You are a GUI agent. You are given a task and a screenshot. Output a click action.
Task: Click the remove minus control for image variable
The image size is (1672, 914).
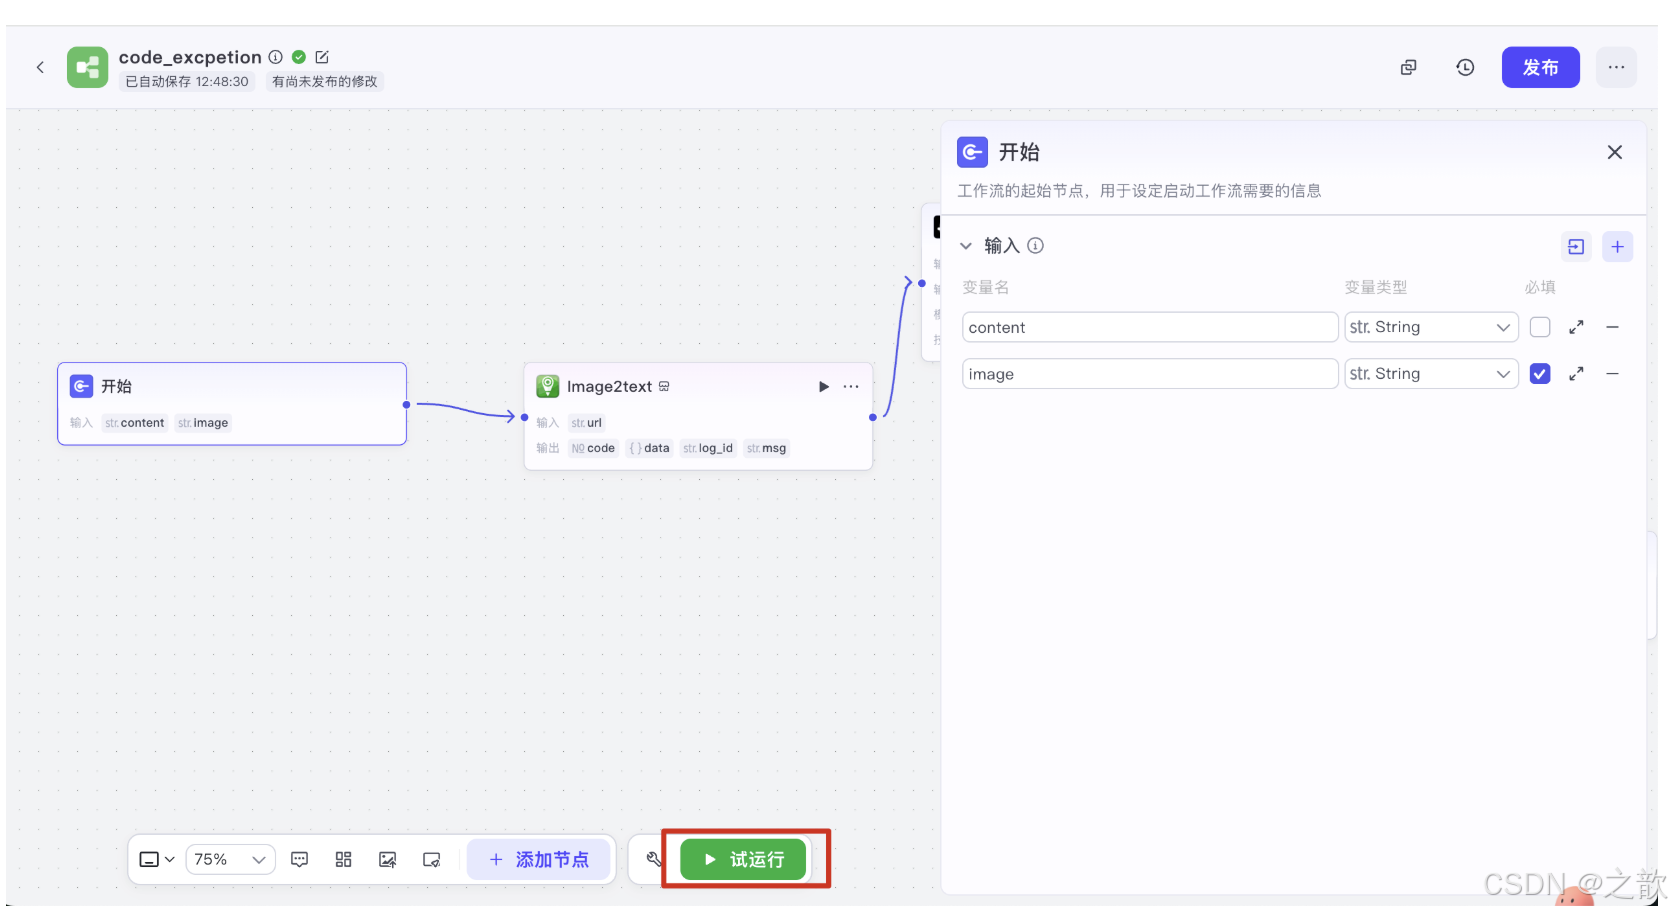click(1612, 373)
